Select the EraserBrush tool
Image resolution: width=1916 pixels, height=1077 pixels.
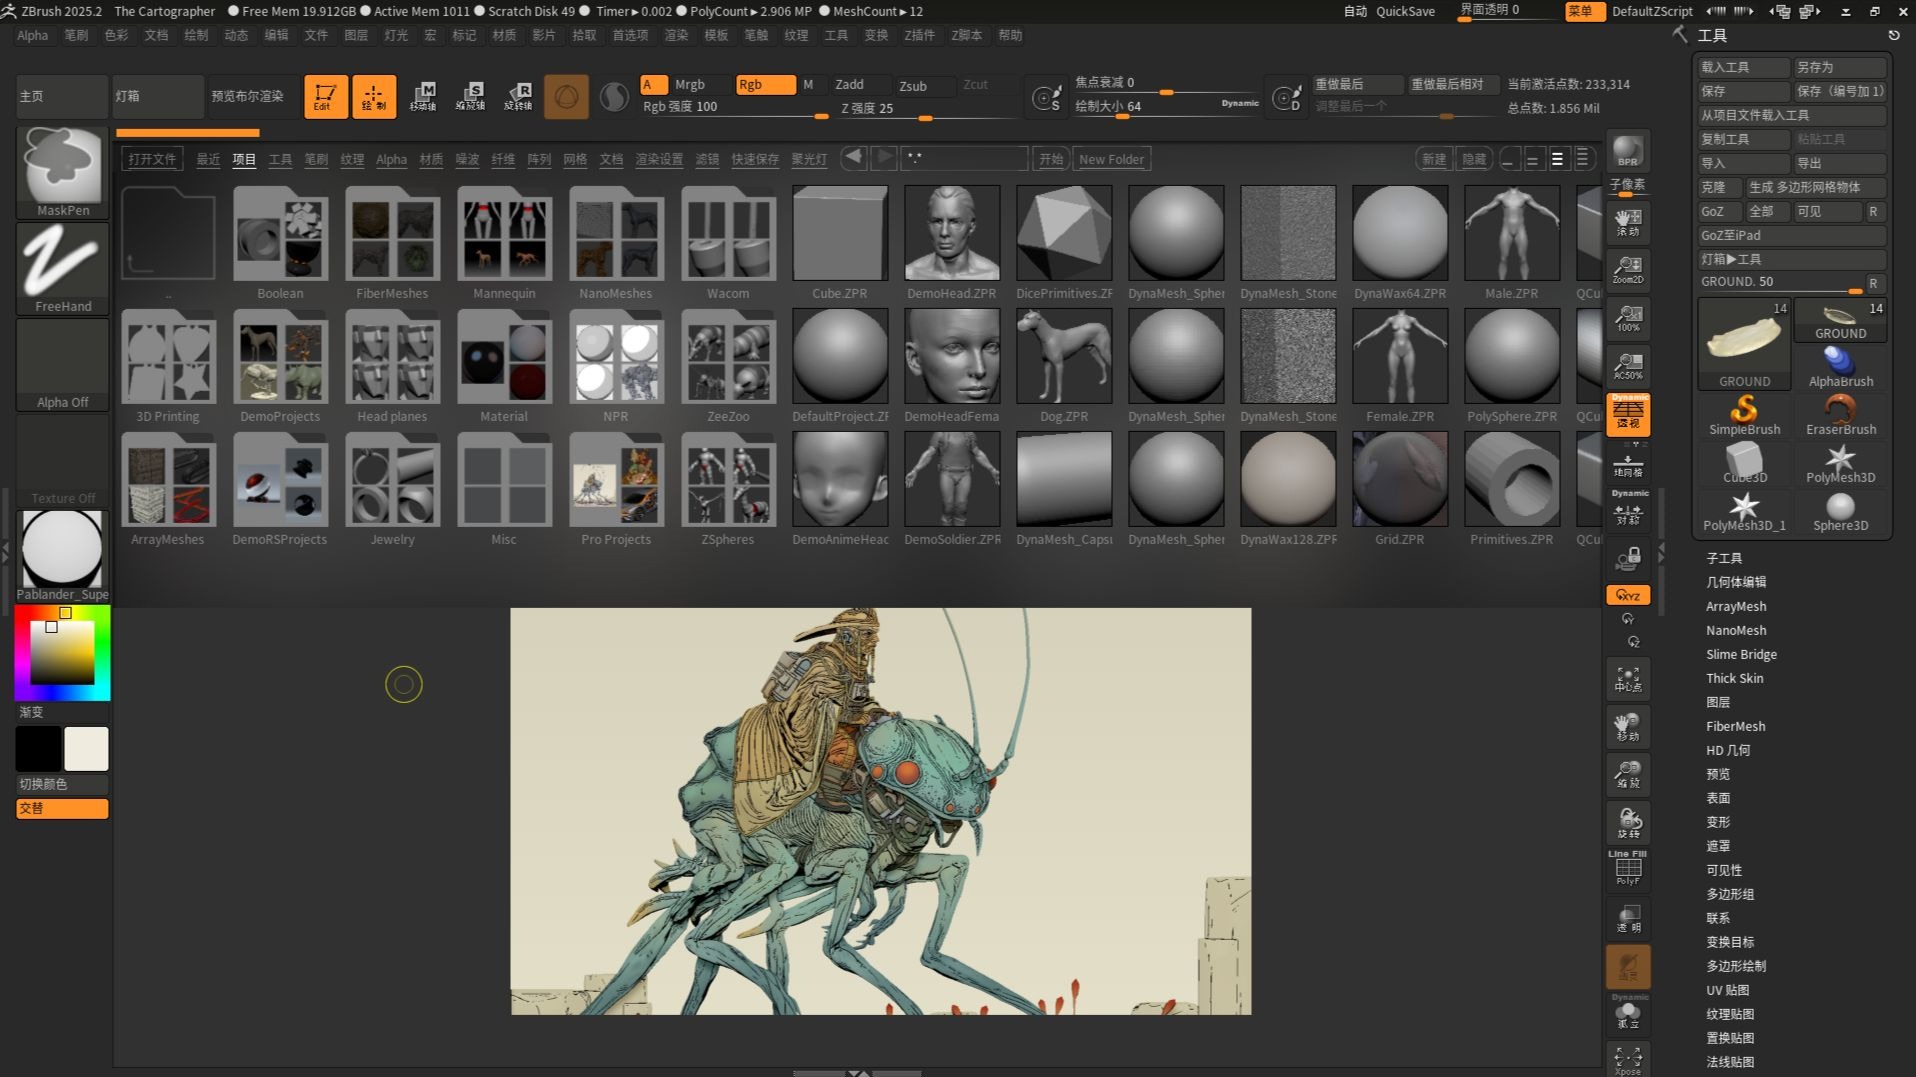tap(1840, 415)
